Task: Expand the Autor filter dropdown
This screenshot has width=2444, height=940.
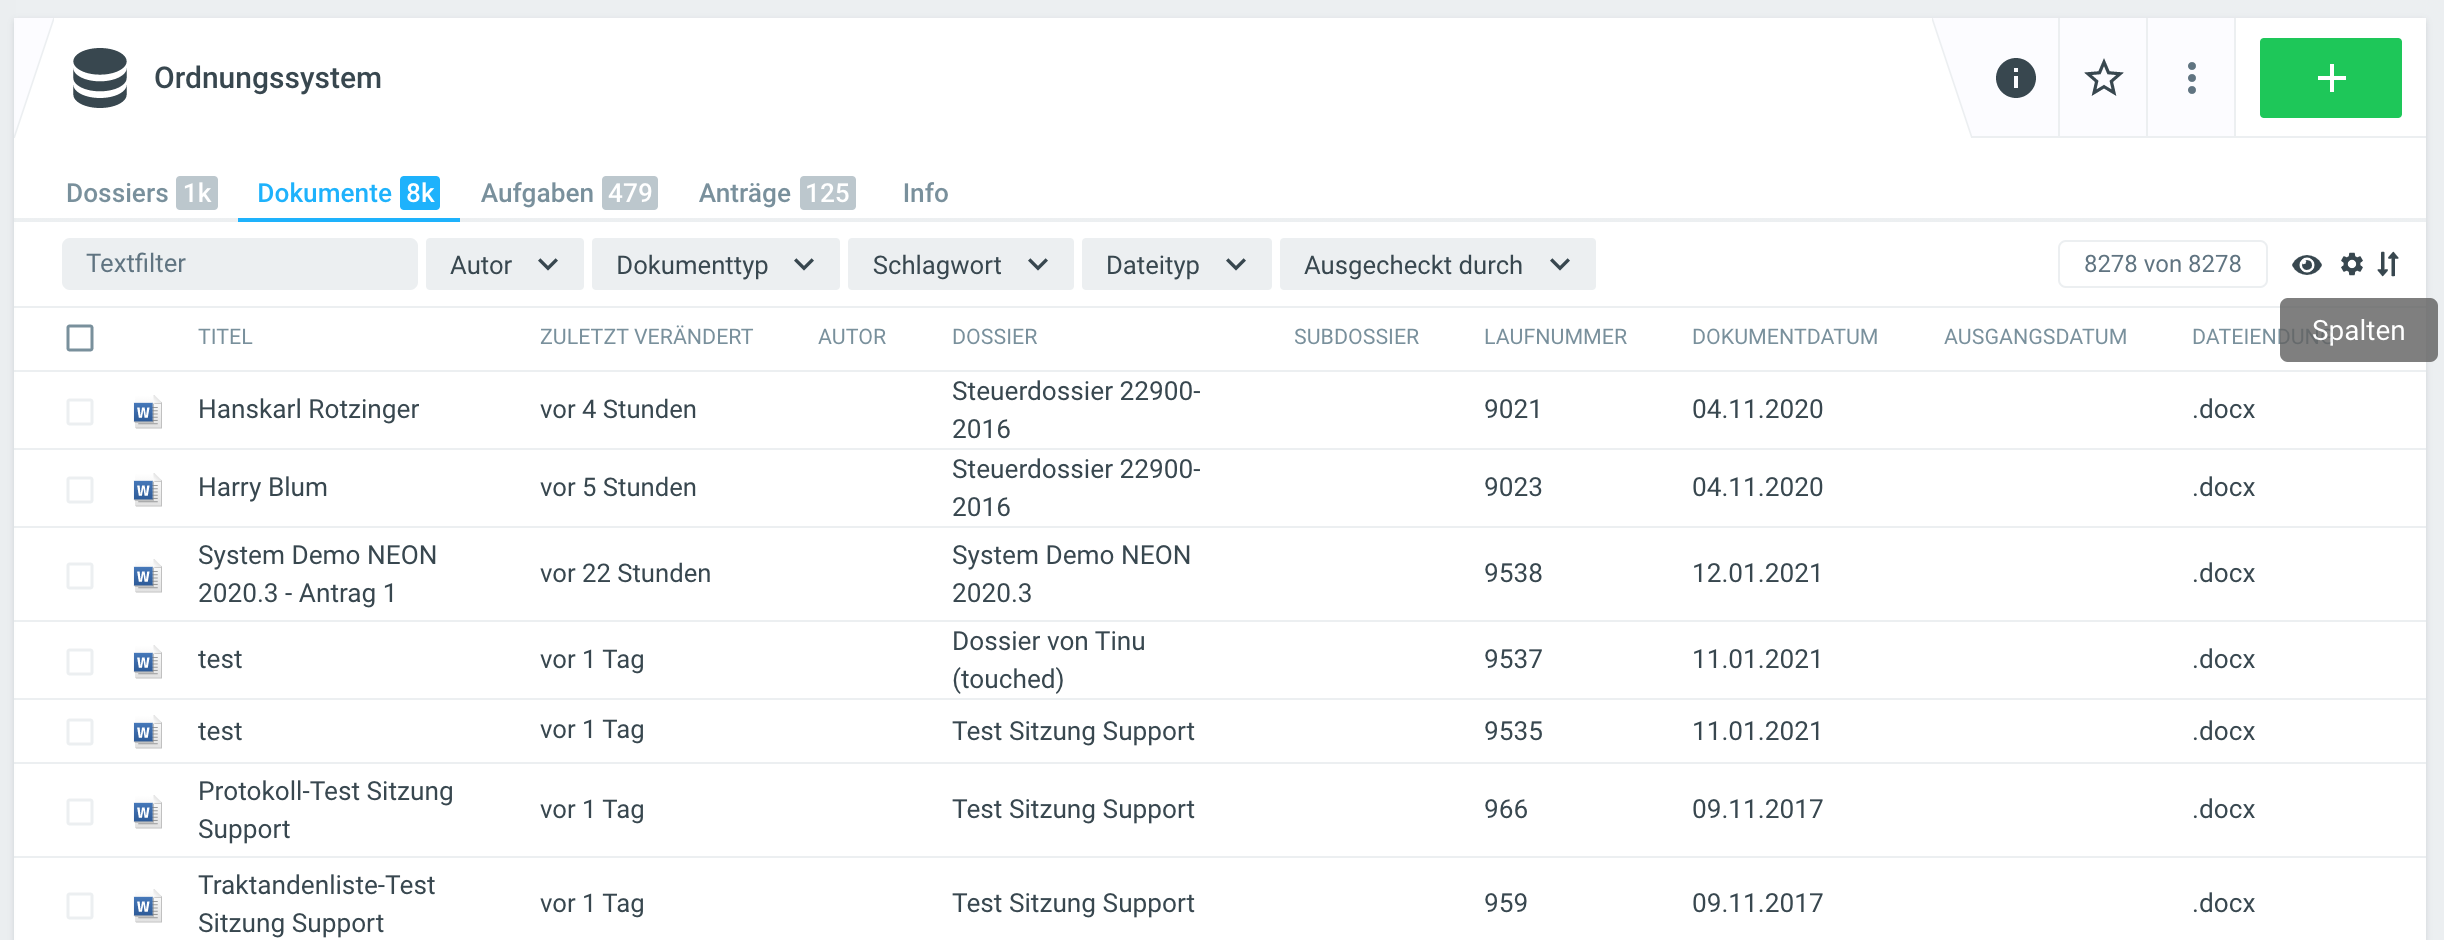Action: (x=504, y=264)
